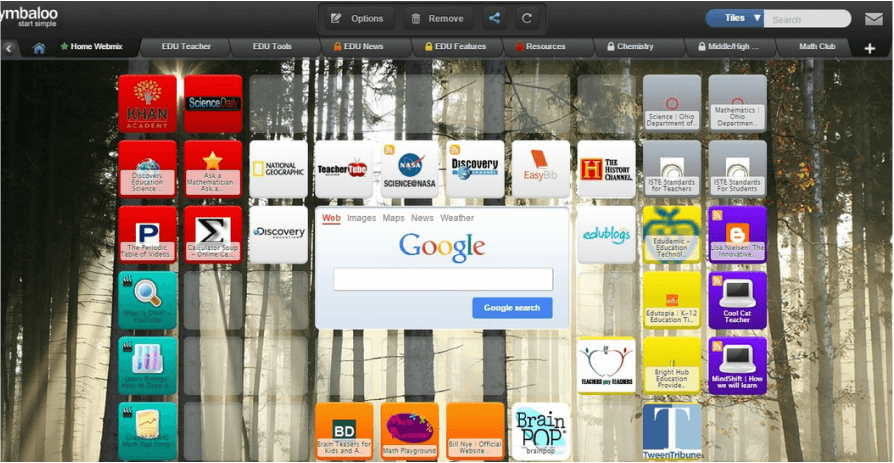Viewport: 894px width, 463px height.
Task: Open the EasyBib tile
Action: (x=541, y=169)
